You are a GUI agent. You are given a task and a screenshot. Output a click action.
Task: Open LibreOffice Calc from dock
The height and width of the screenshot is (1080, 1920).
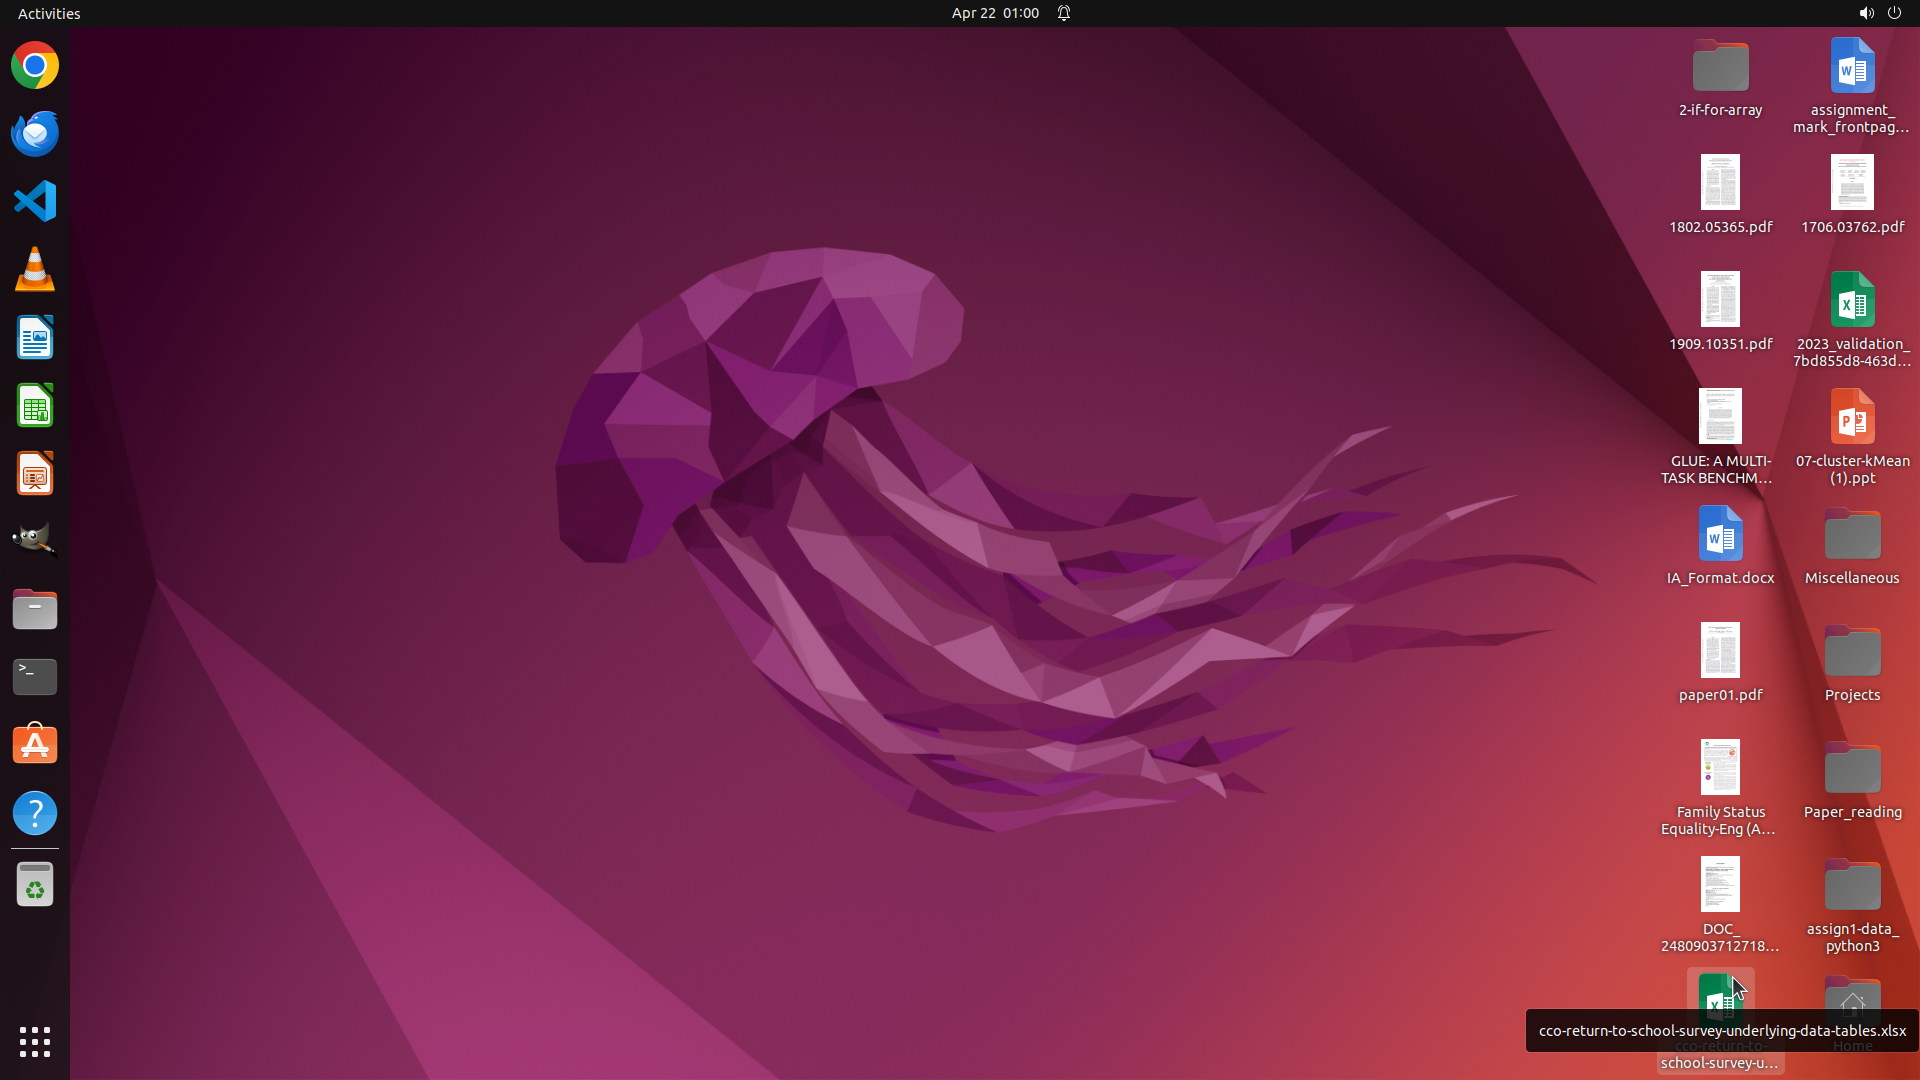35,406
